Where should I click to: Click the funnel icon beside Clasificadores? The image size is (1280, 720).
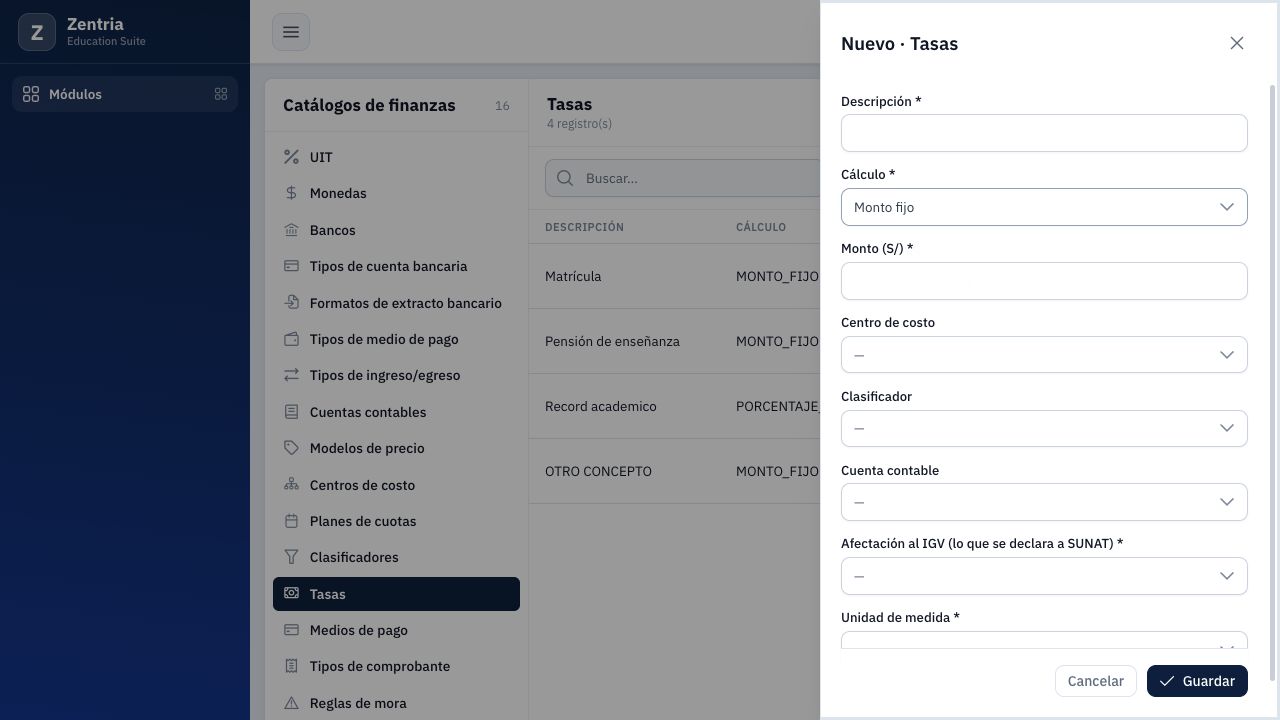tap(291, 557)
